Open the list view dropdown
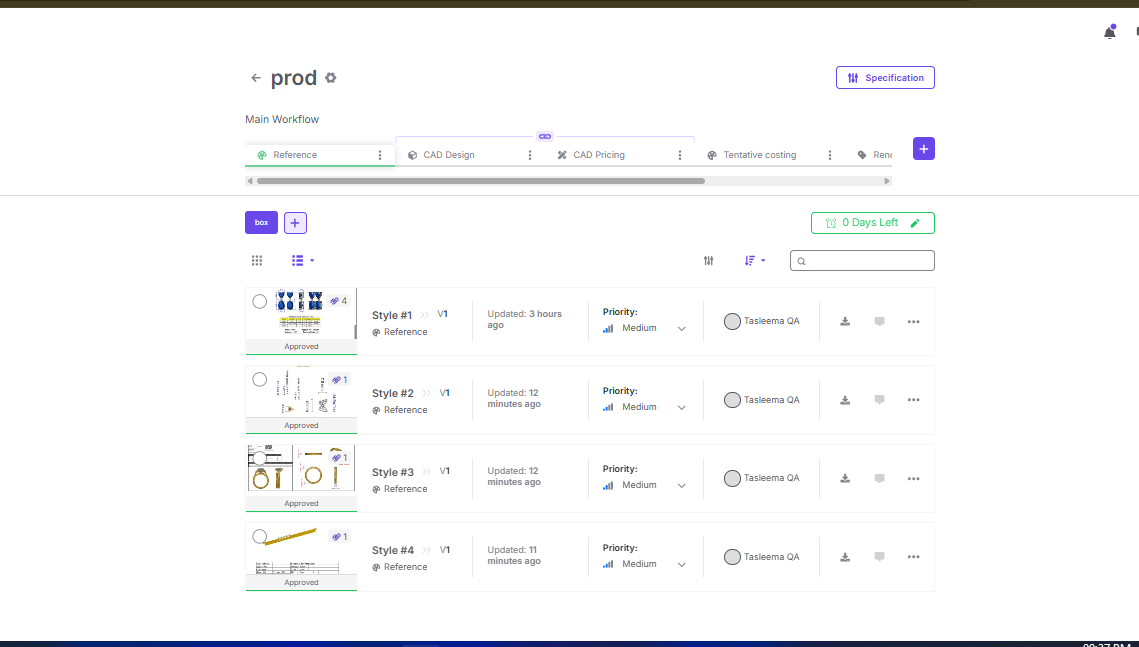1139x647 pixels. pos(303,261)
